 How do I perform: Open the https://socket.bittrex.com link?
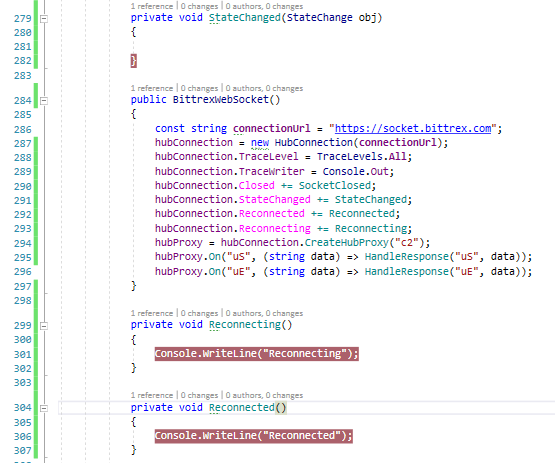[413, 128]
